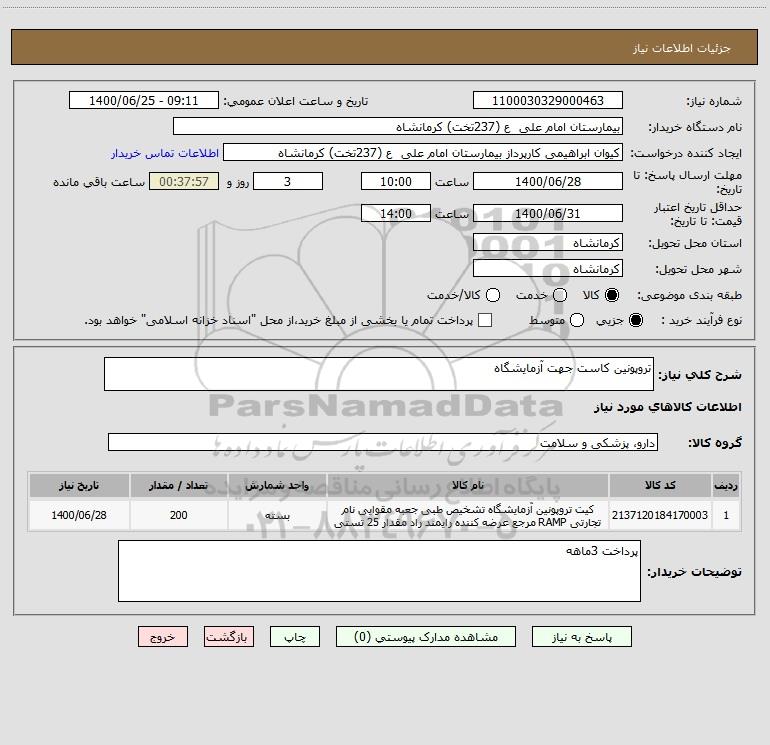Click the need number field 1100030329000463
770x745 pixels.
548,100
